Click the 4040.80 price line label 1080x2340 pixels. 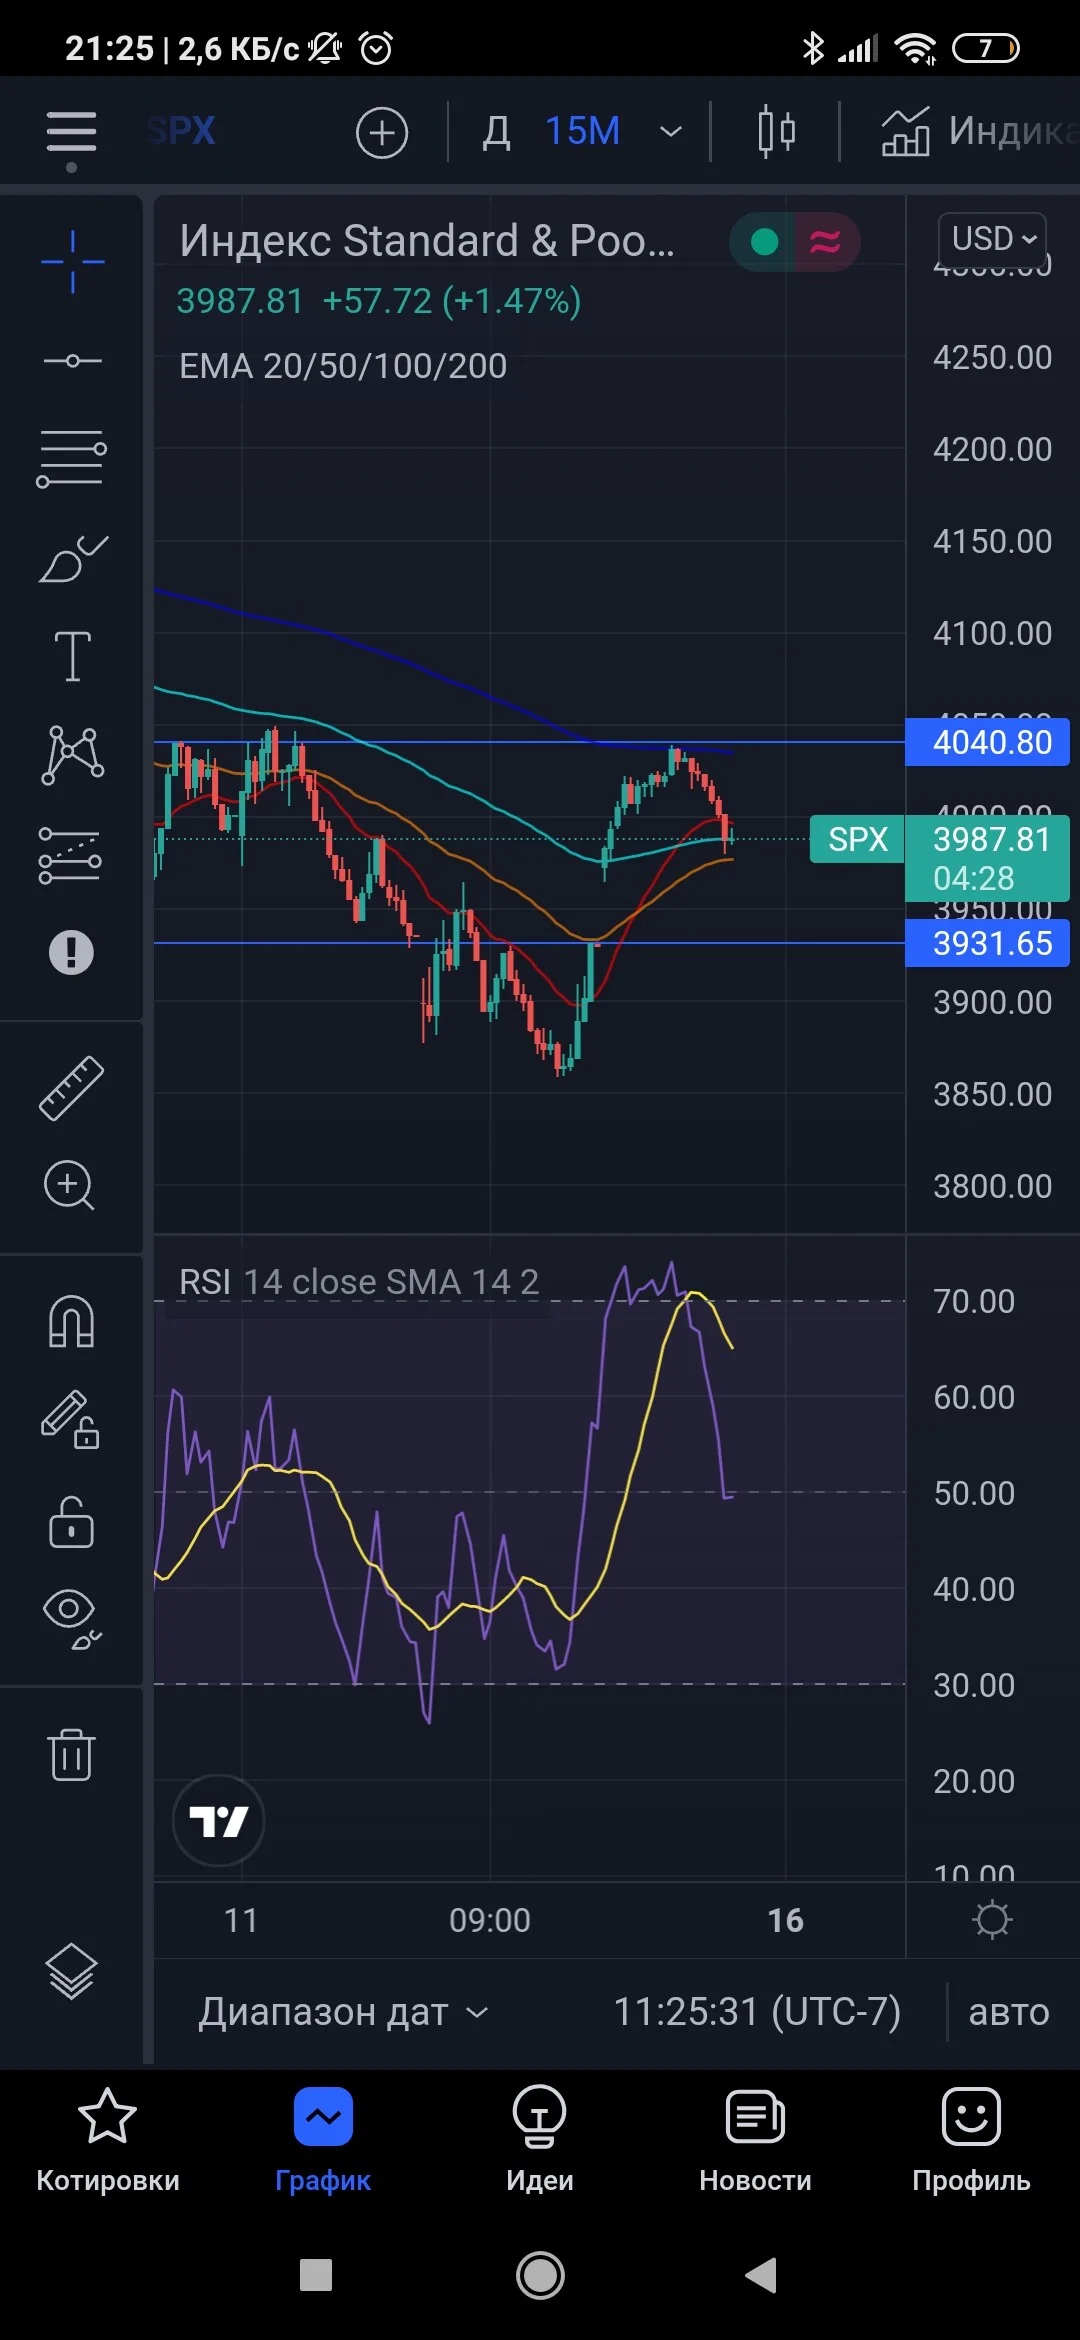pos(987,742)
